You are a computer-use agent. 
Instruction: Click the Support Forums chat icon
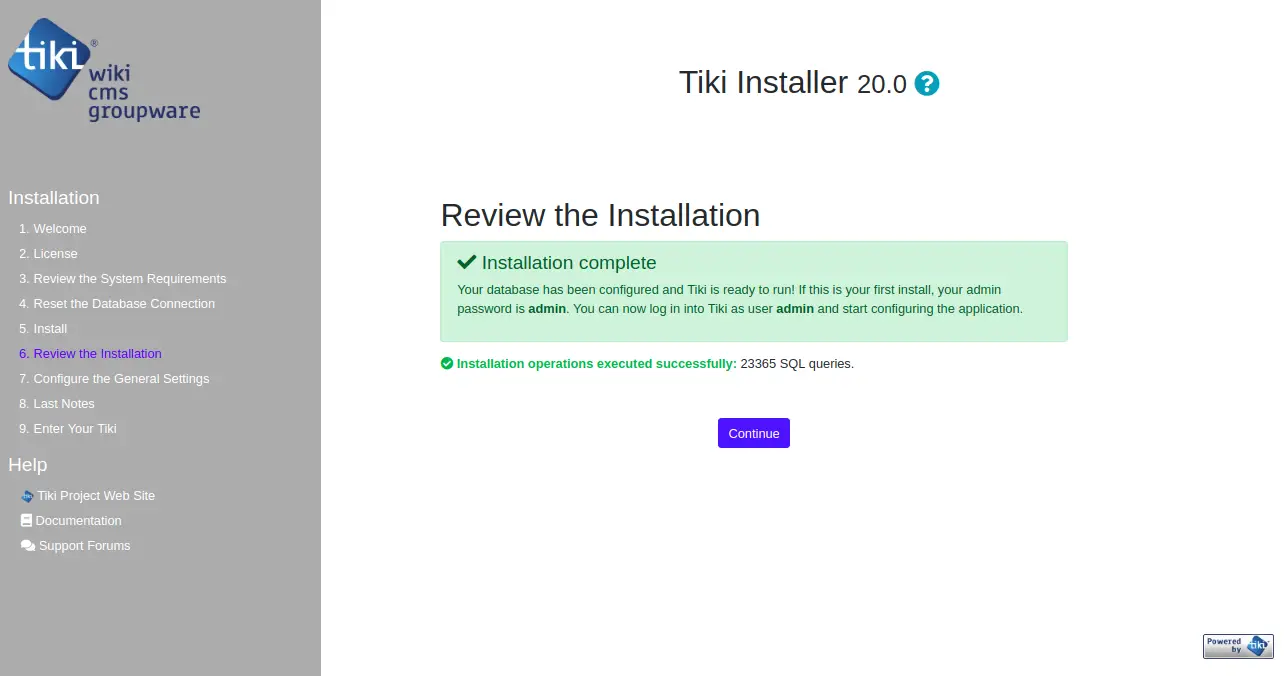point(28,546)
